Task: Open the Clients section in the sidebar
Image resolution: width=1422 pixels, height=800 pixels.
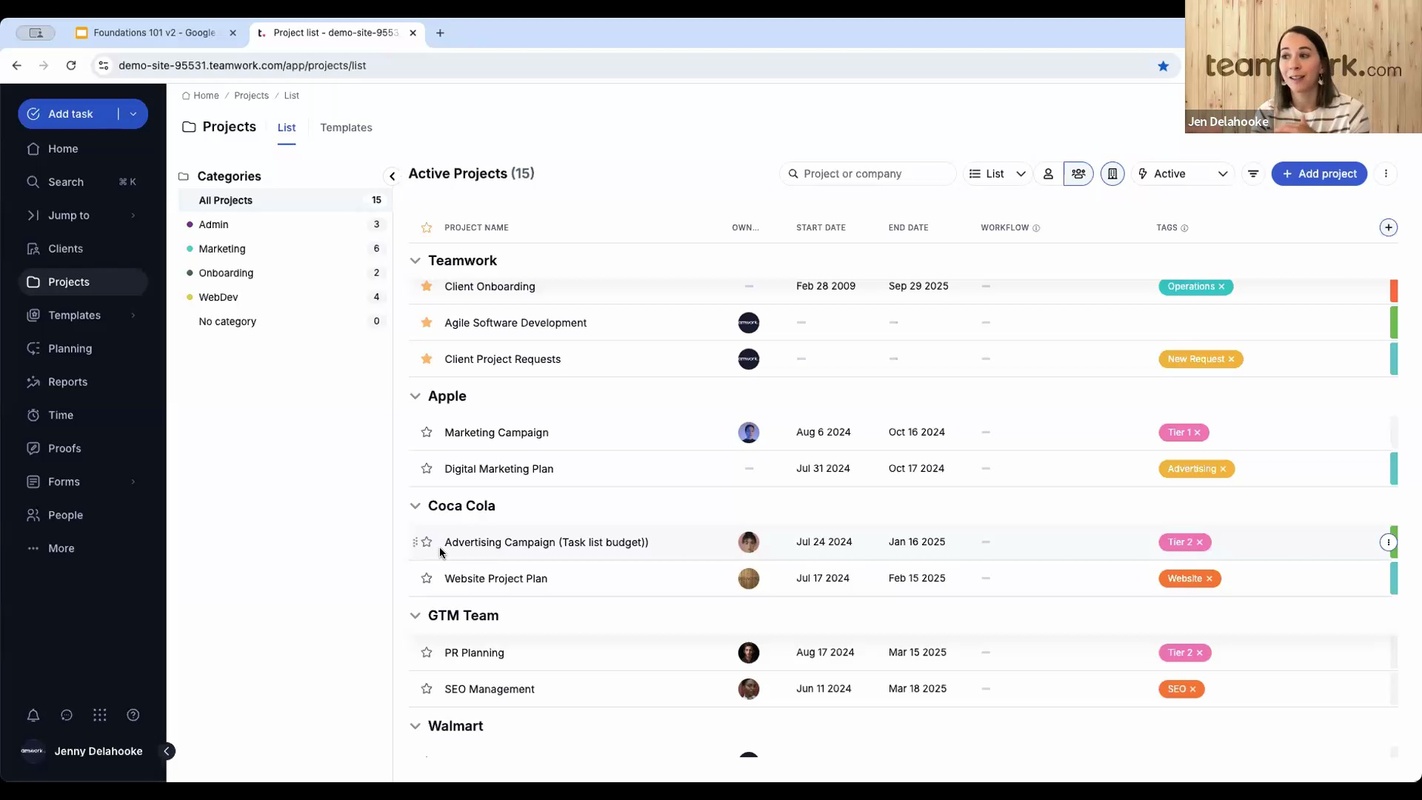Action: (x=65, y=248)
